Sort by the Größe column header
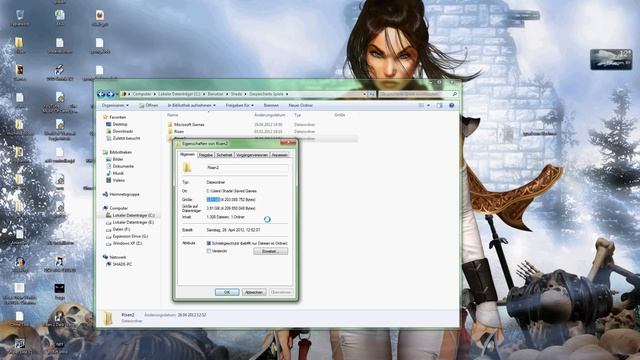640x360 pixels. point(340,115)
